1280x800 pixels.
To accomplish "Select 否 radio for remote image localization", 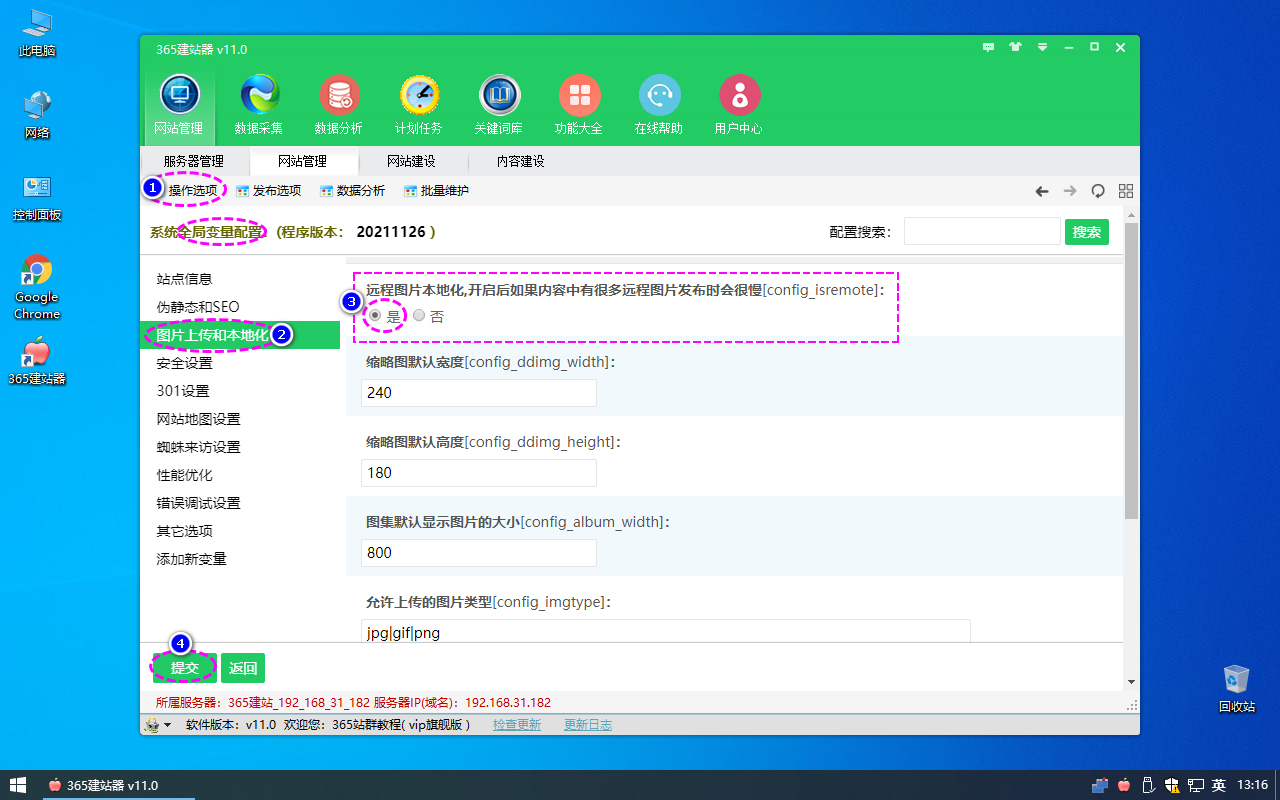I will (x=419, y=315).
